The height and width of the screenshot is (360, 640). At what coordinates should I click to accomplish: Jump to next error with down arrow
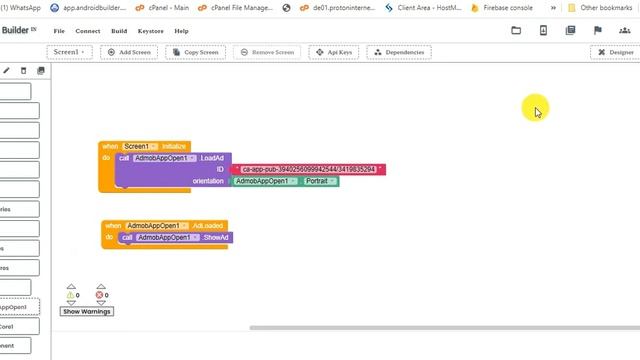tap(101, 303)
